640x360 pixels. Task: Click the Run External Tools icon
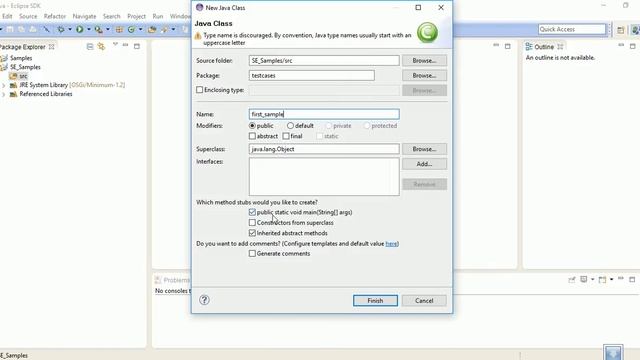tap(98, 29)
